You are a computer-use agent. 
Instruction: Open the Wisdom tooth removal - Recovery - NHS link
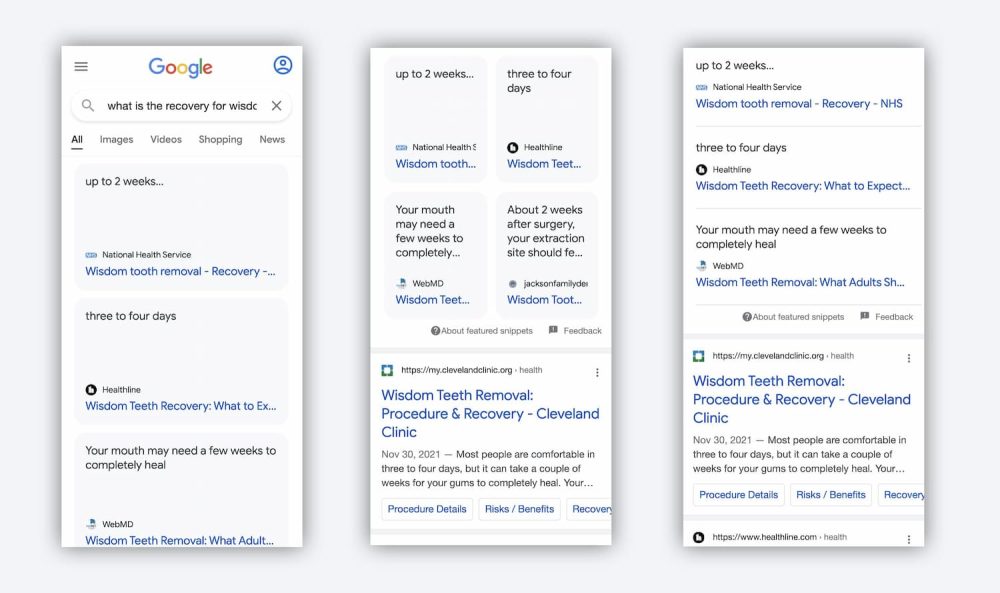pyautogui.click(x=801, y=103)
